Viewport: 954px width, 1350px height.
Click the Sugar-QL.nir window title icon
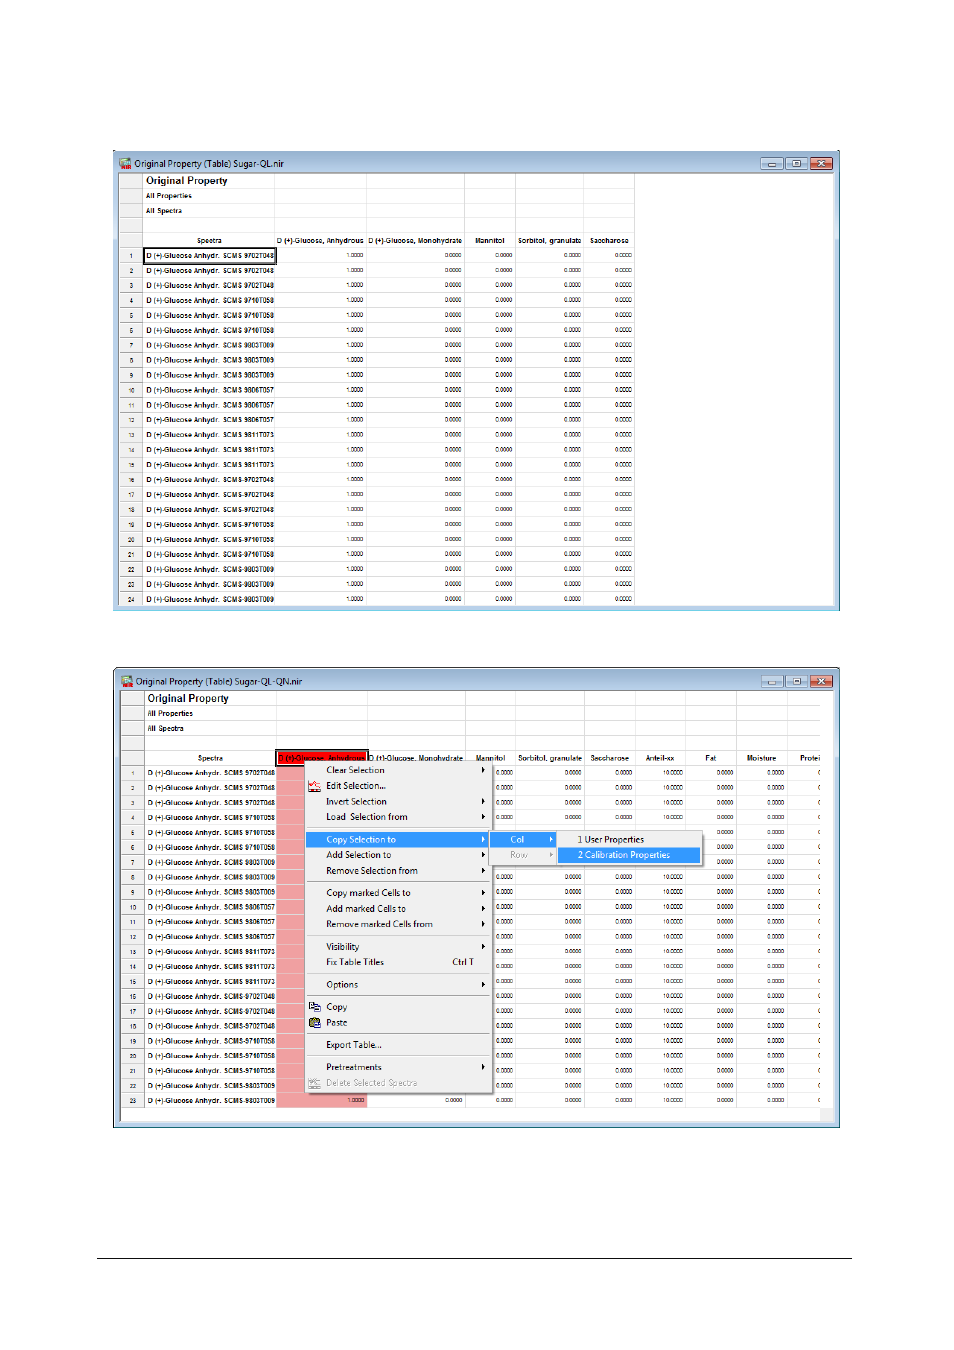pyautogui.click(x=125, y=163)
